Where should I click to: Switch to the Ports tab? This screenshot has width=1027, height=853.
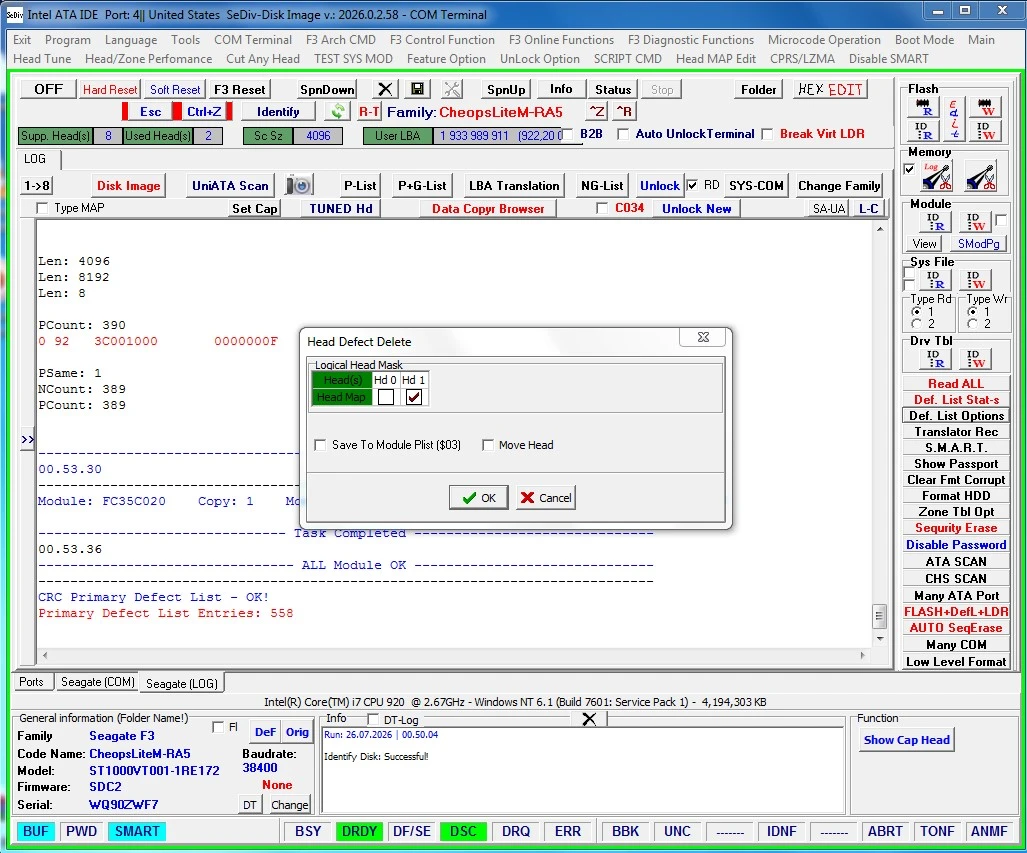point(31,682)
